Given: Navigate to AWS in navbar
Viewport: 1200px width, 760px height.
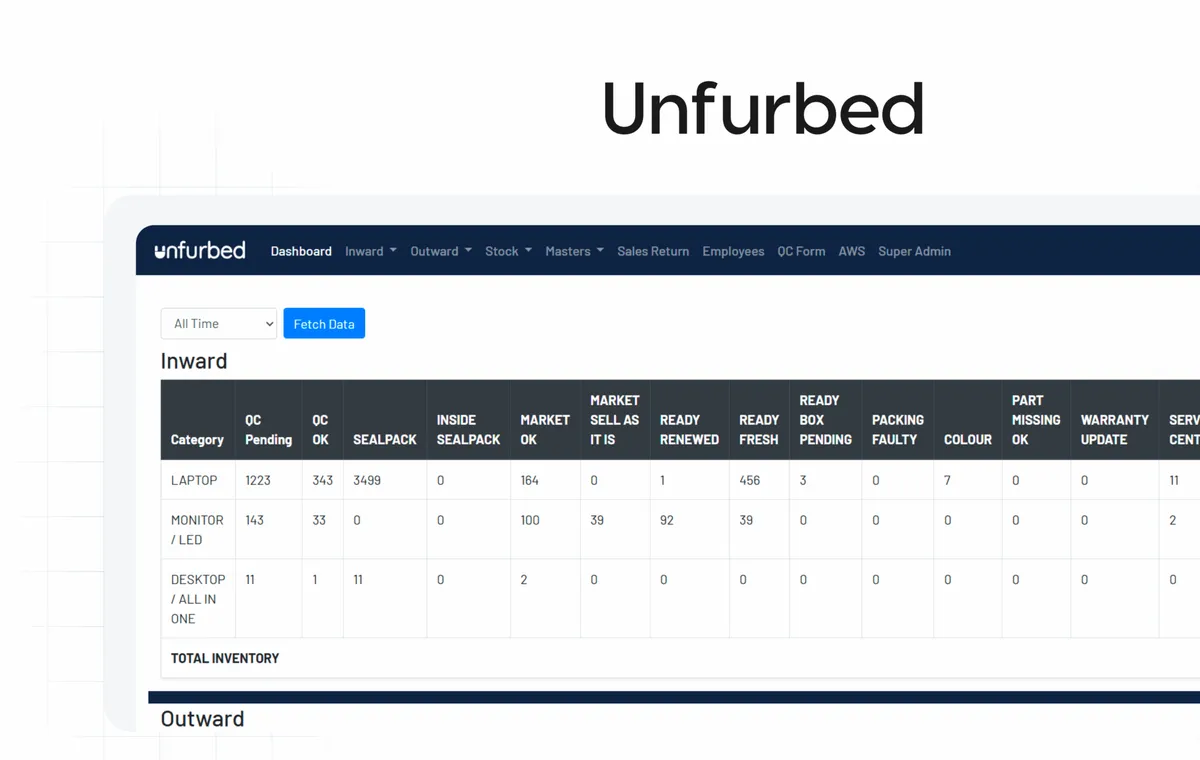Looking at the screenshot, I should point(852,251).
